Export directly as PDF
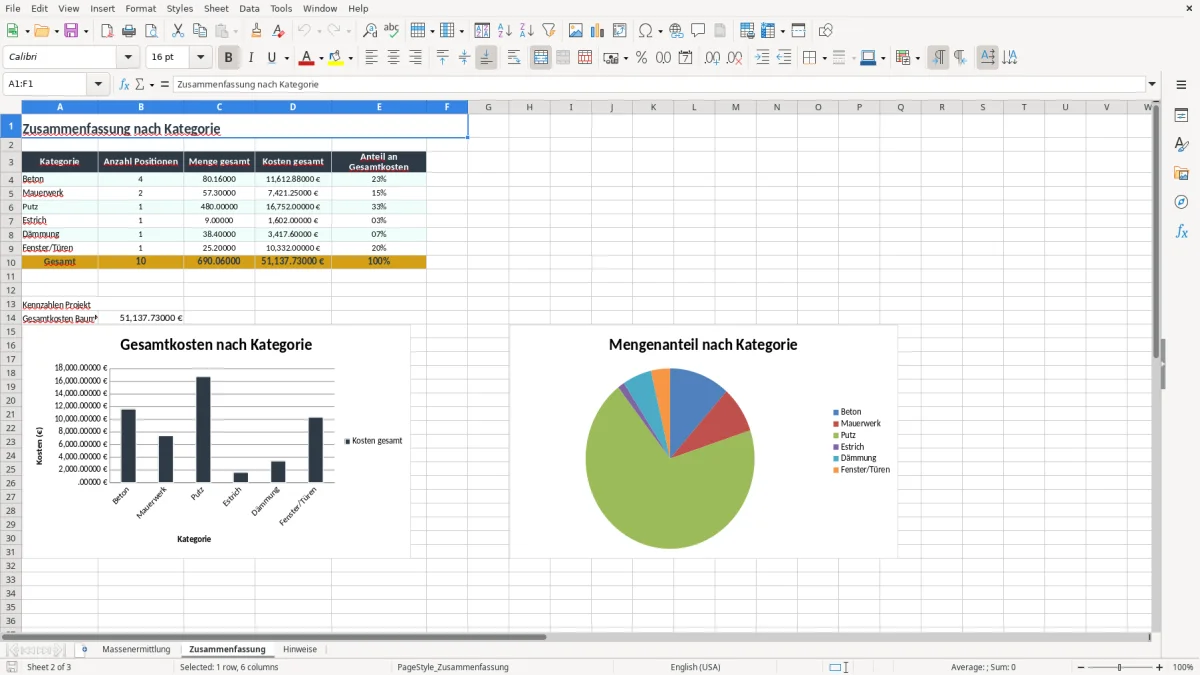 pyautogui.click(x=107, y=31)
